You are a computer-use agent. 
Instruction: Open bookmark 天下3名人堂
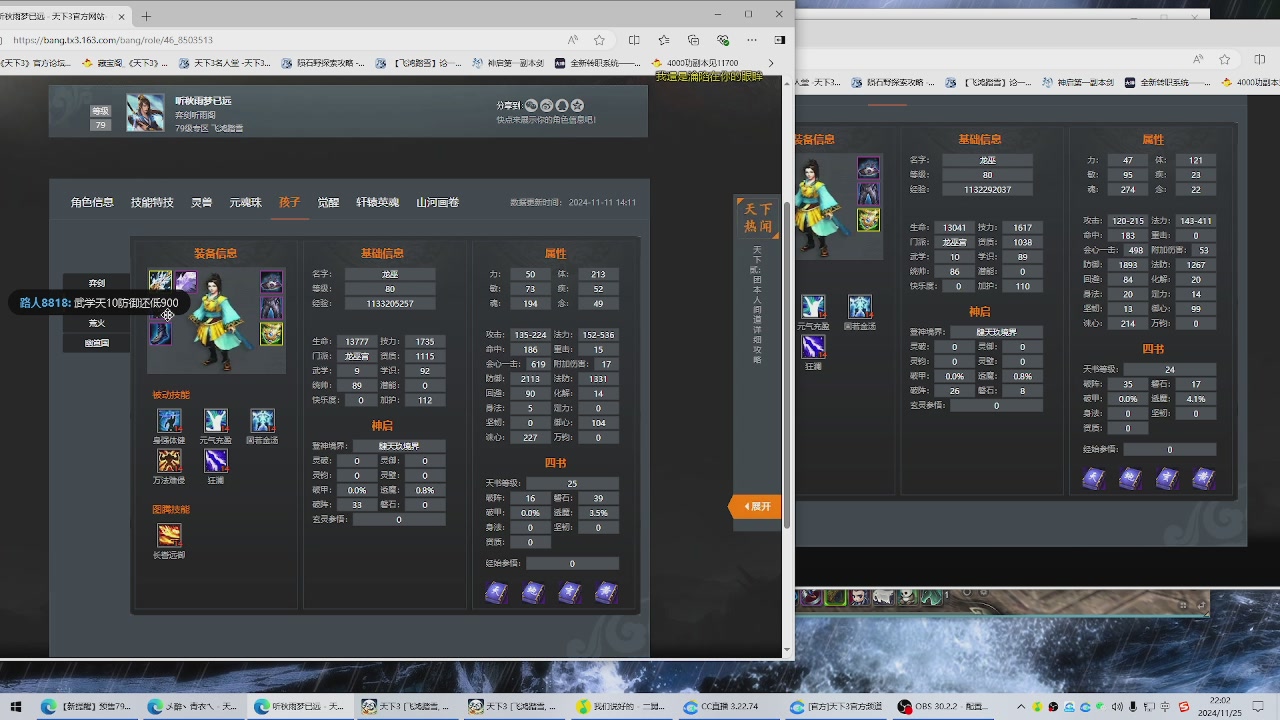coord(225,63)
